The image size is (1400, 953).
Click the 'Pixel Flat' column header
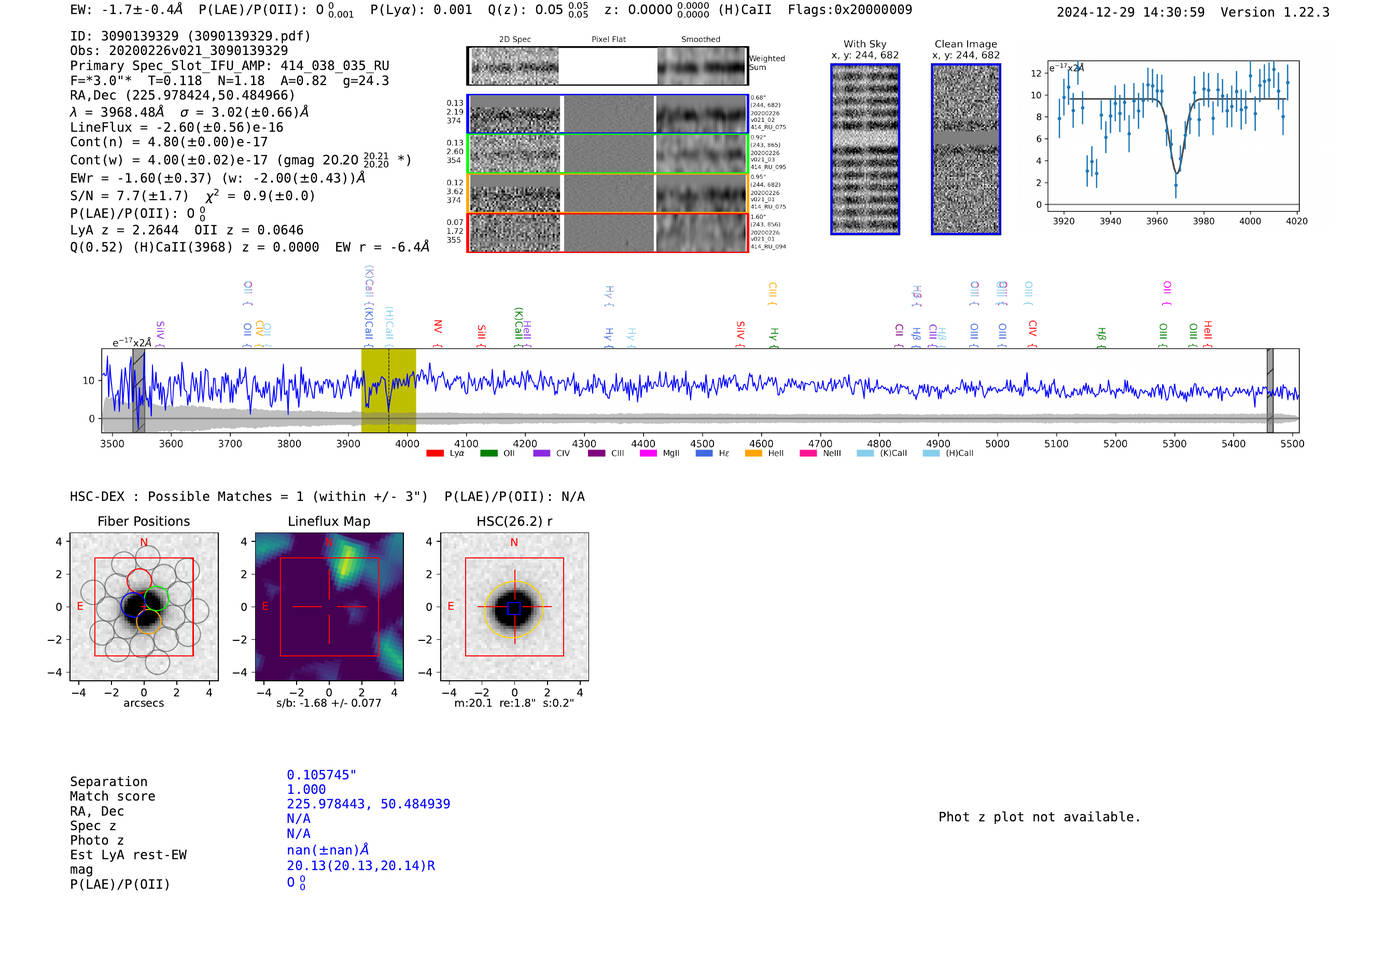[608, 39]
